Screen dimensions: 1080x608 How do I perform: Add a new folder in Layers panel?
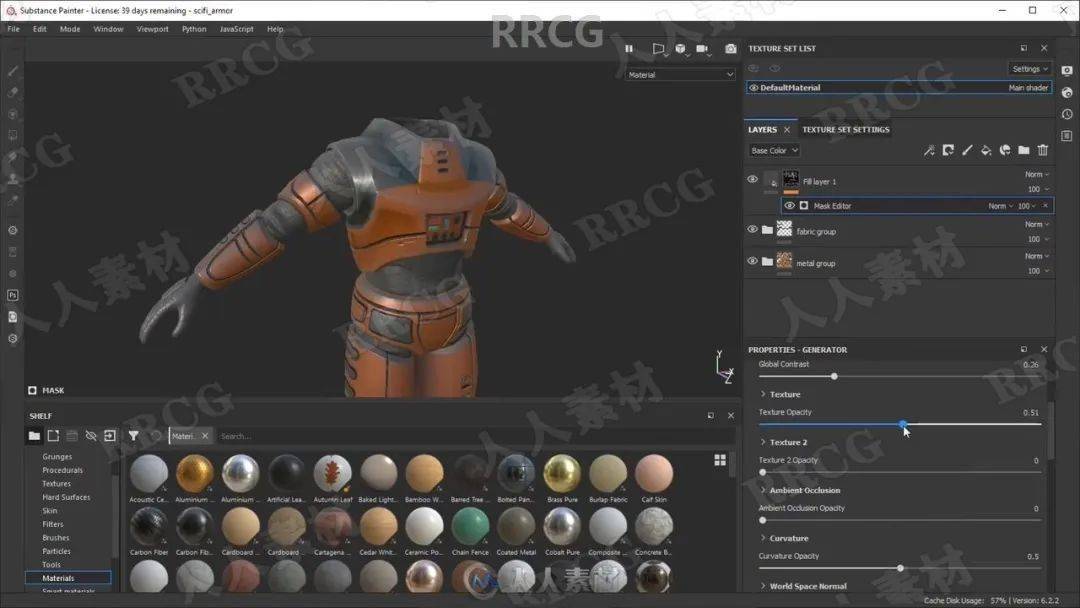point(1024,151)
